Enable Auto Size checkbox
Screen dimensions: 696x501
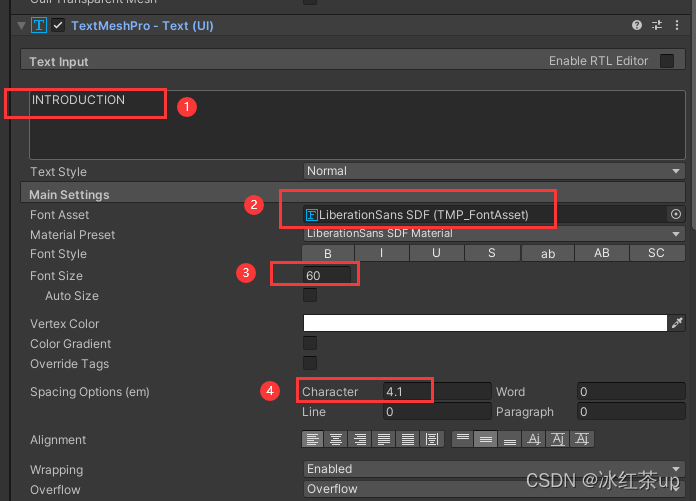310,295
